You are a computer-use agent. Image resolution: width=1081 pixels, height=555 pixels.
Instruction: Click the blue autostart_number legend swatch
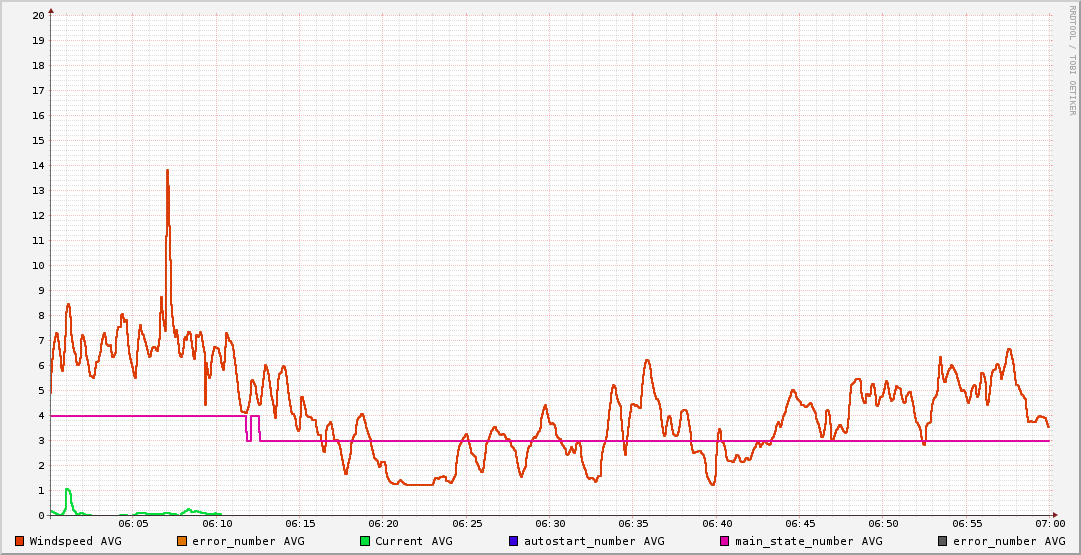[514, 541]
